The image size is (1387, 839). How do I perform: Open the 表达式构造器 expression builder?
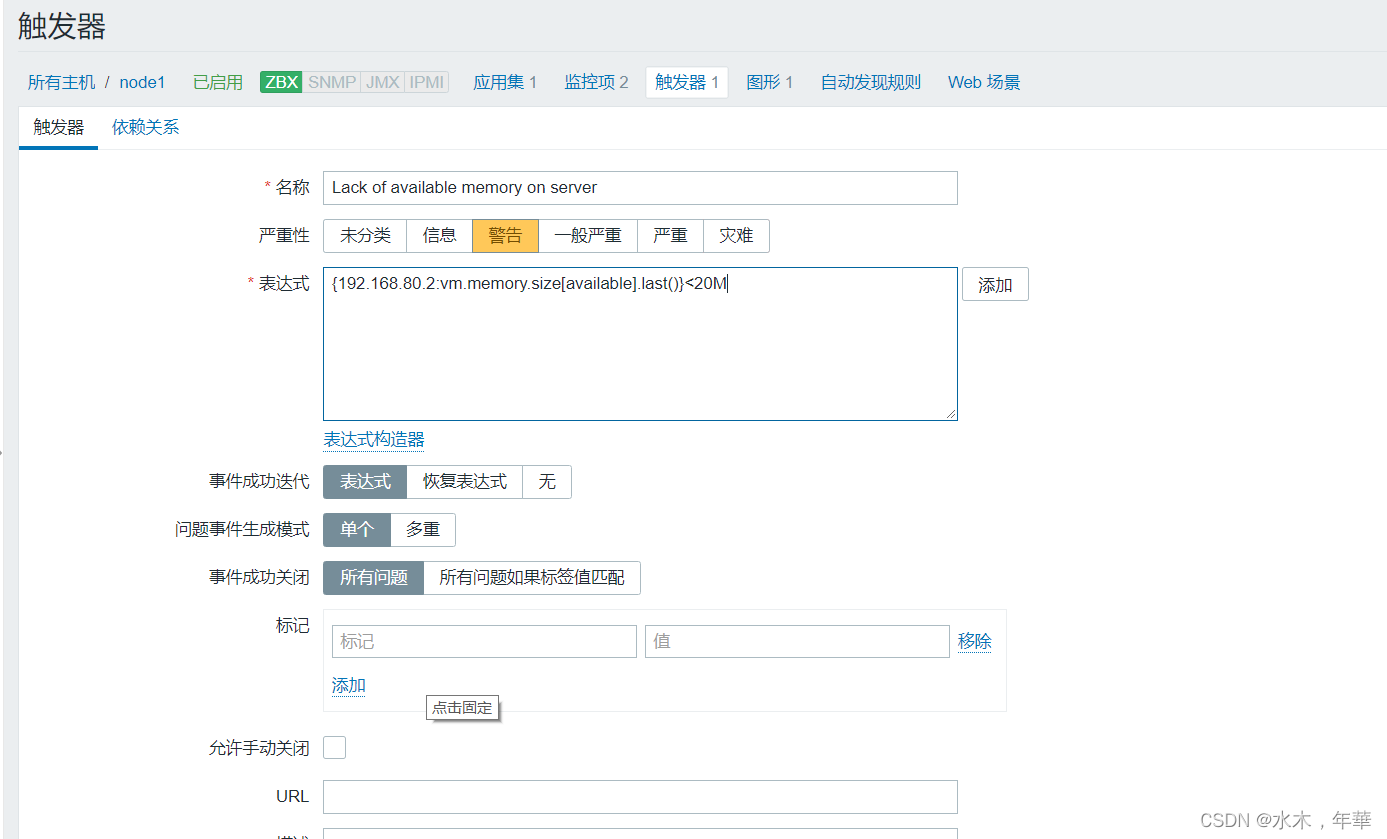point(374,439)
